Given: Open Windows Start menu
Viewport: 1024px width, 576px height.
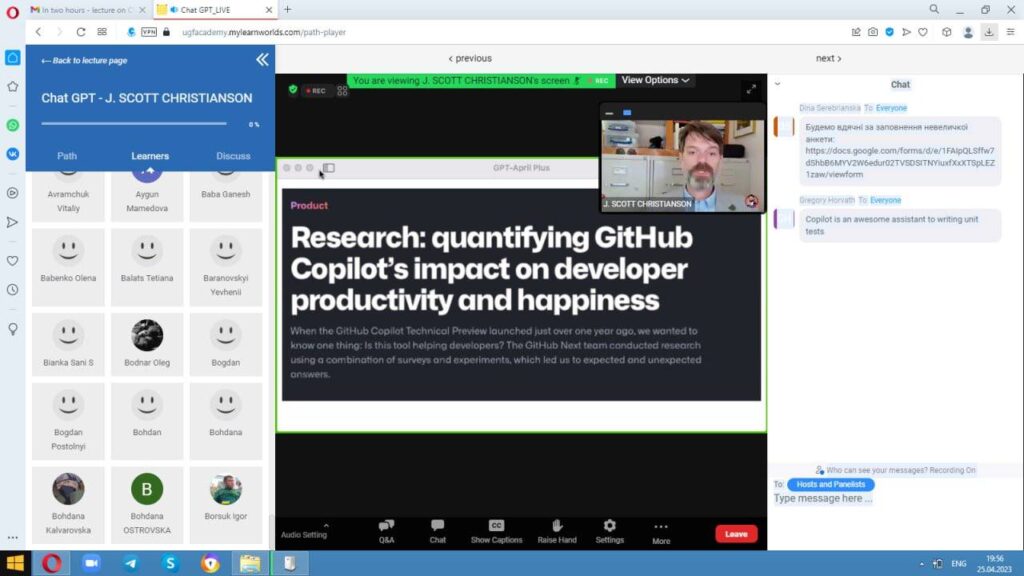Looking at the screenshot, I should coord(14,563).
